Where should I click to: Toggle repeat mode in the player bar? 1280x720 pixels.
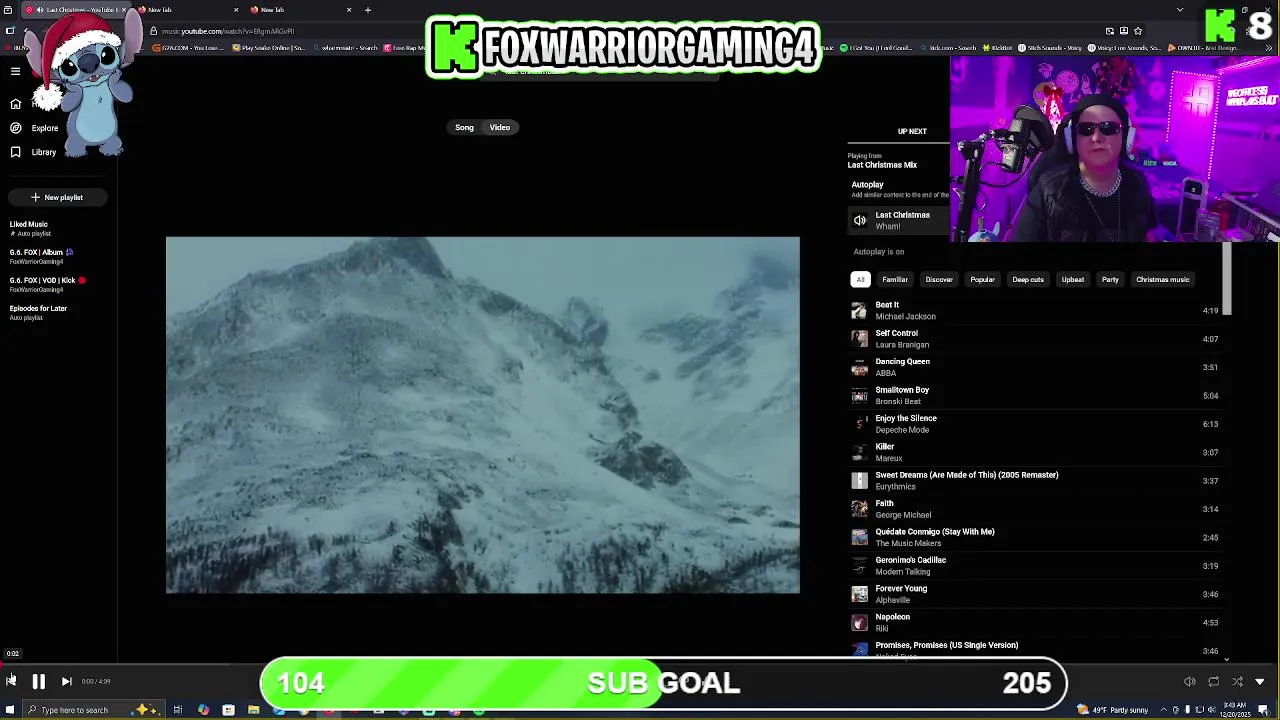pos(1213,682)
